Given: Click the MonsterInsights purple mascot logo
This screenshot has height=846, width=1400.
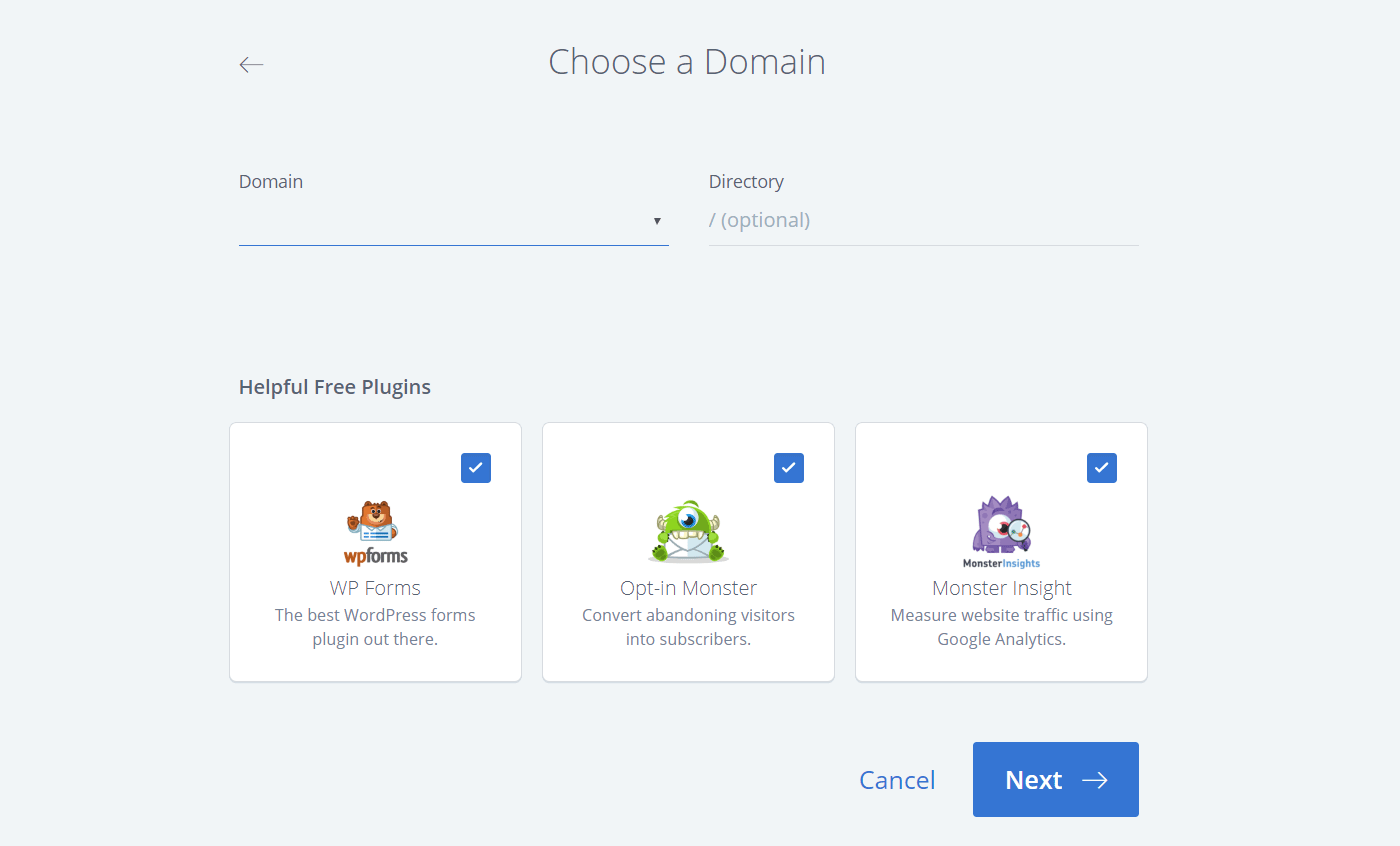Looking at the screenshot, I should coord(1002,532).
